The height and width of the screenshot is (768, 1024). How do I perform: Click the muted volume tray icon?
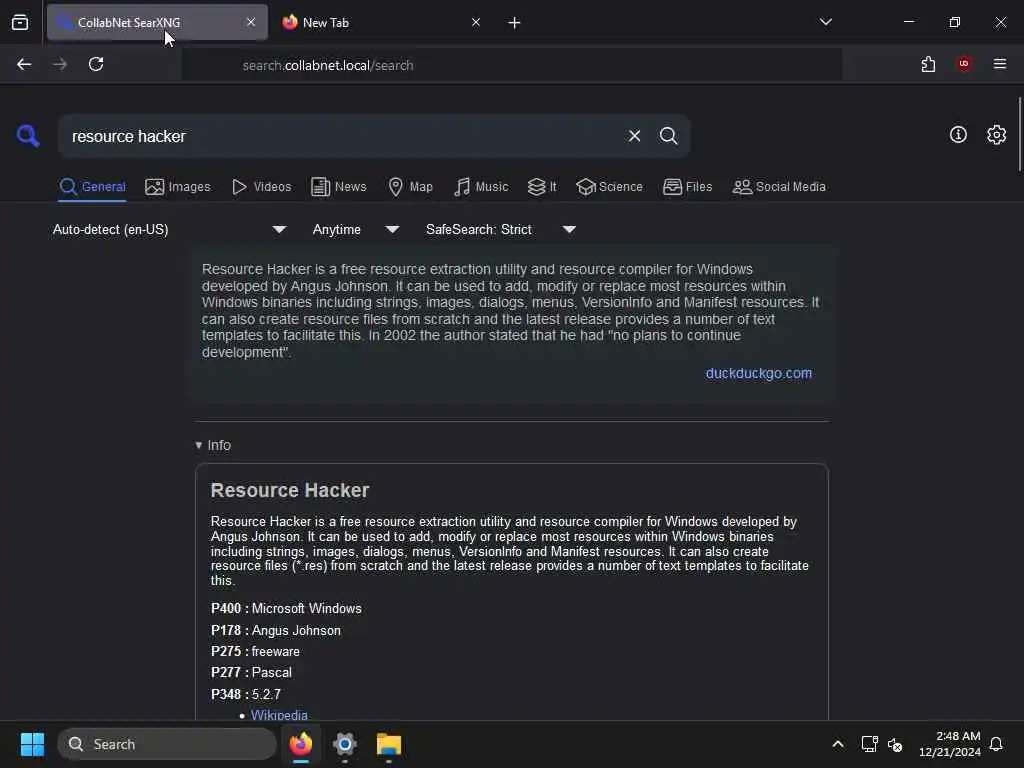click(x=895, y=744)
